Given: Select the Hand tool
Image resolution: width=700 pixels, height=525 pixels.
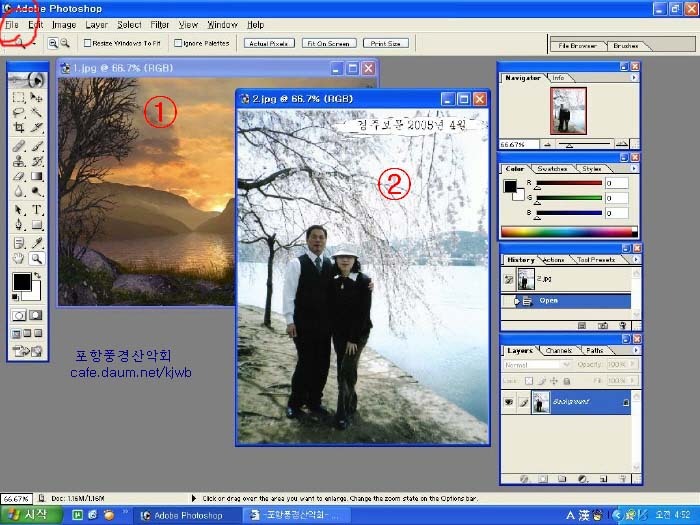Looking at the screenshot, I should point(19,258).
